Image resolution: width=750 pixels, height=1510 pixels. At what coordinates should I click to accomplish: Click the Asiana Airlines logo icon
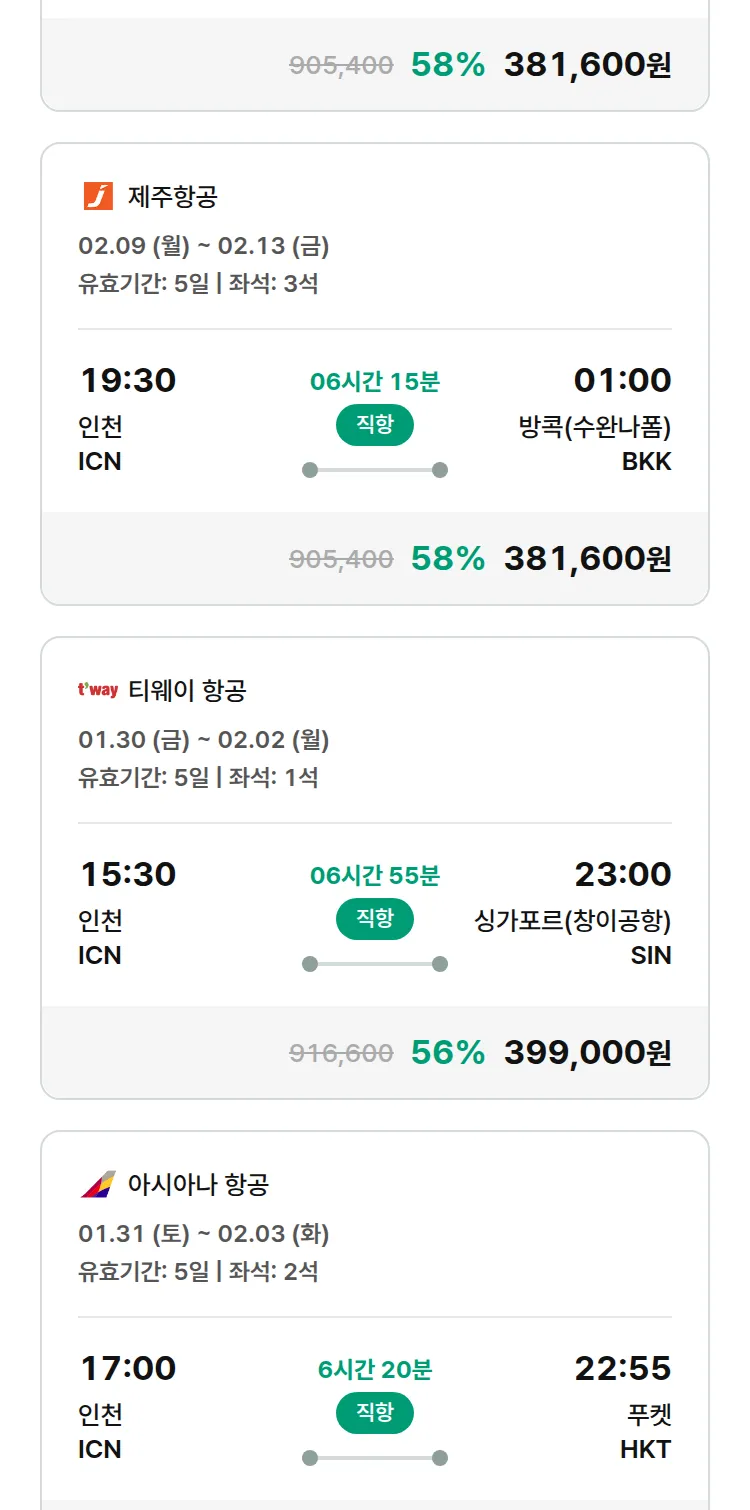[98, 1184]
